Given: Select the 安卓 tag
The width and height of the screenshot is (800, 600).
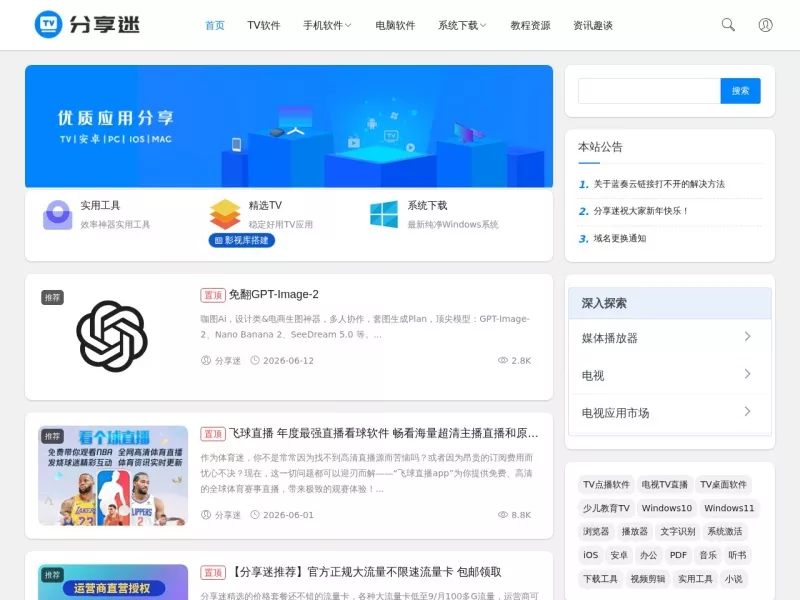Looking at the screenshot, I should pos(619,555).
